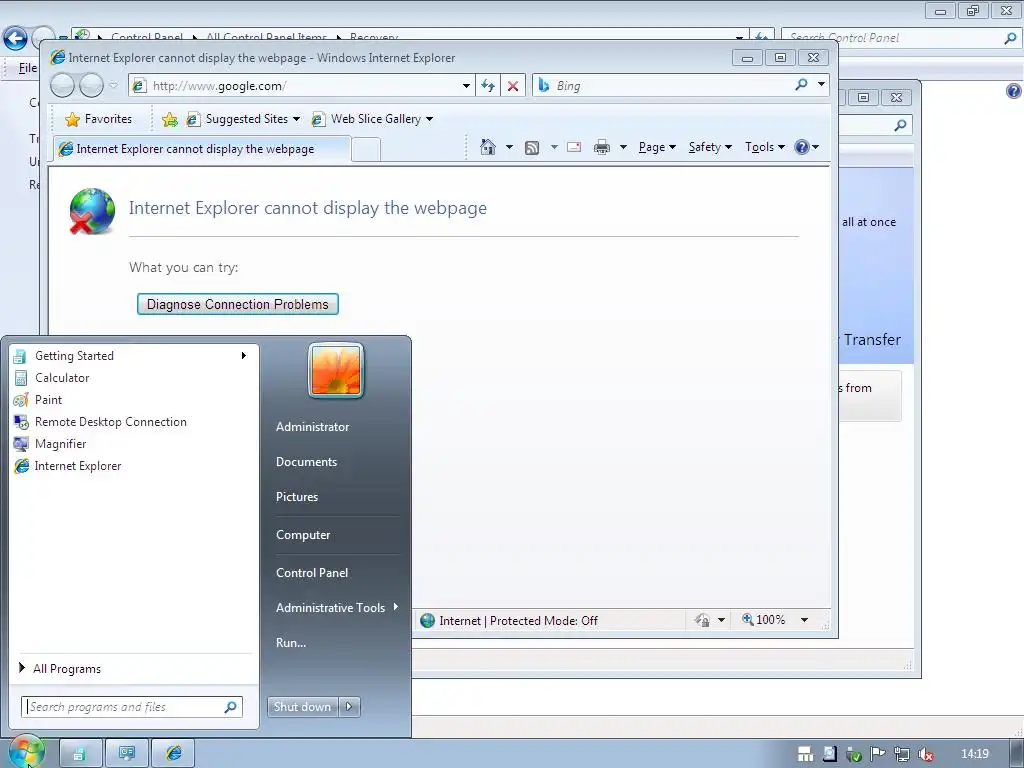Click search icon in Start menu search box
Viewport: 1024px width, 768px height.
coord(231,707)
